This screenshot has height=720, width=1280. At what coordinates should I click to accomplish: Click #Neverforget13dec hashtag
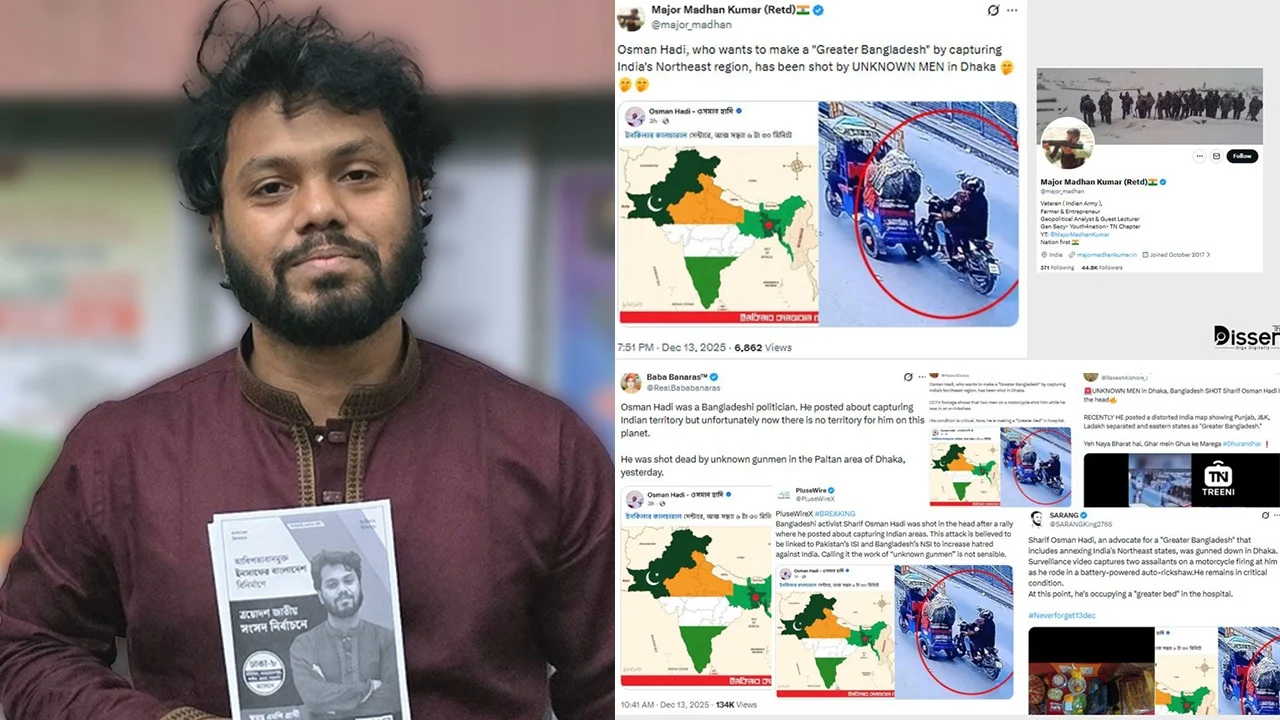point(1062,615)
